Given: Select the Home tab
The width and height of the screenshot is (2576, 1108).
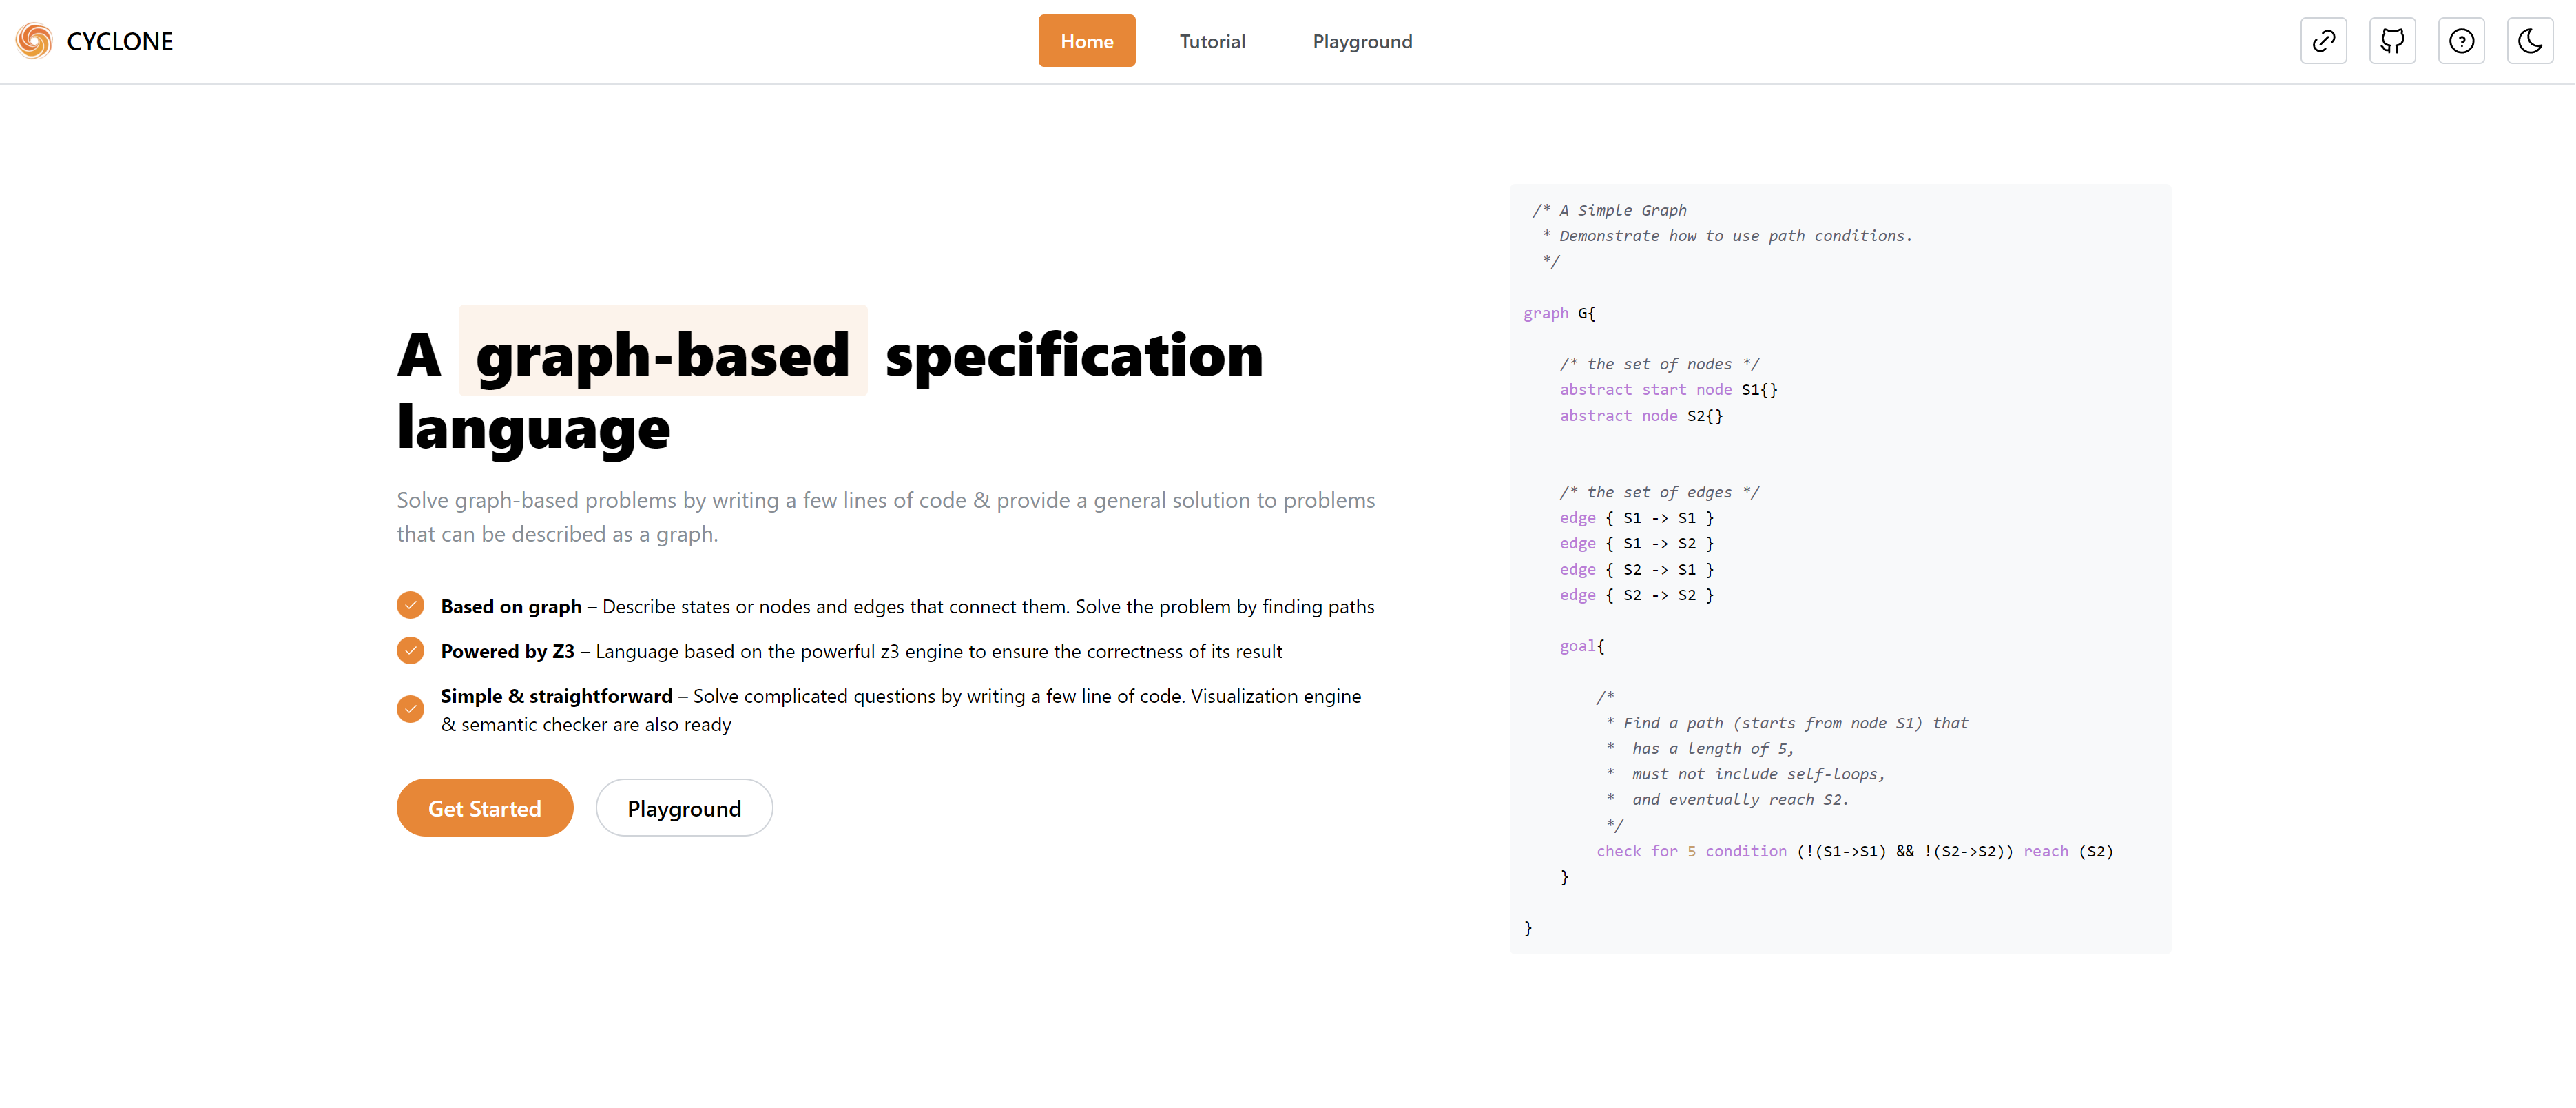Looking at the screenshot, I should pyautogui.click(x=1087, y=41).
